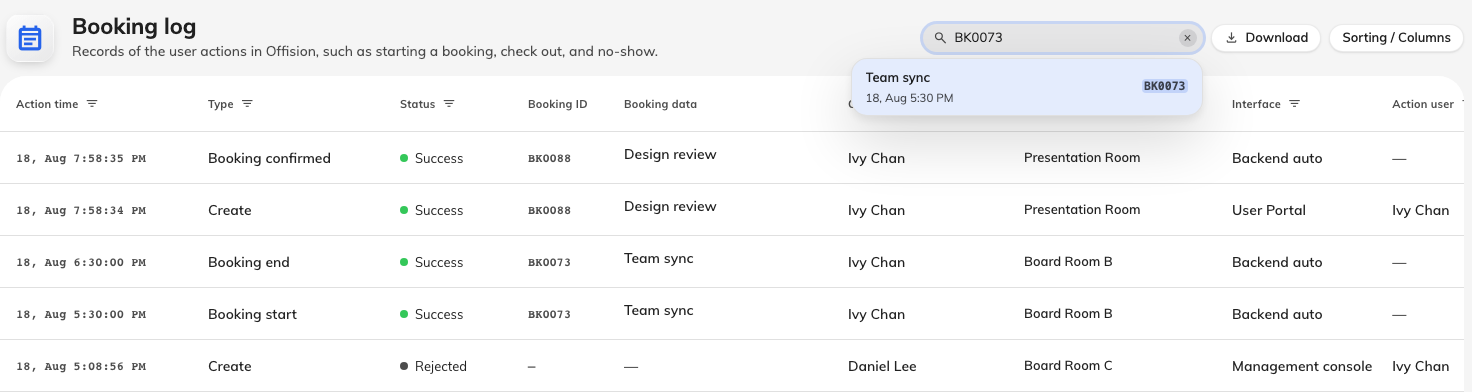Screen dimensions: 1472x392
Task: Click Success status in Booking confirmed row
Action: click(431, 158)
